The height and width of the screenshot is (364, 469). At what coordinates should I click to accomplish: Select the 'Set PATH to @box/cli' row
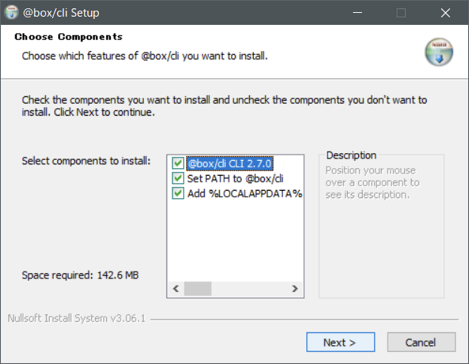click(235, 179)
